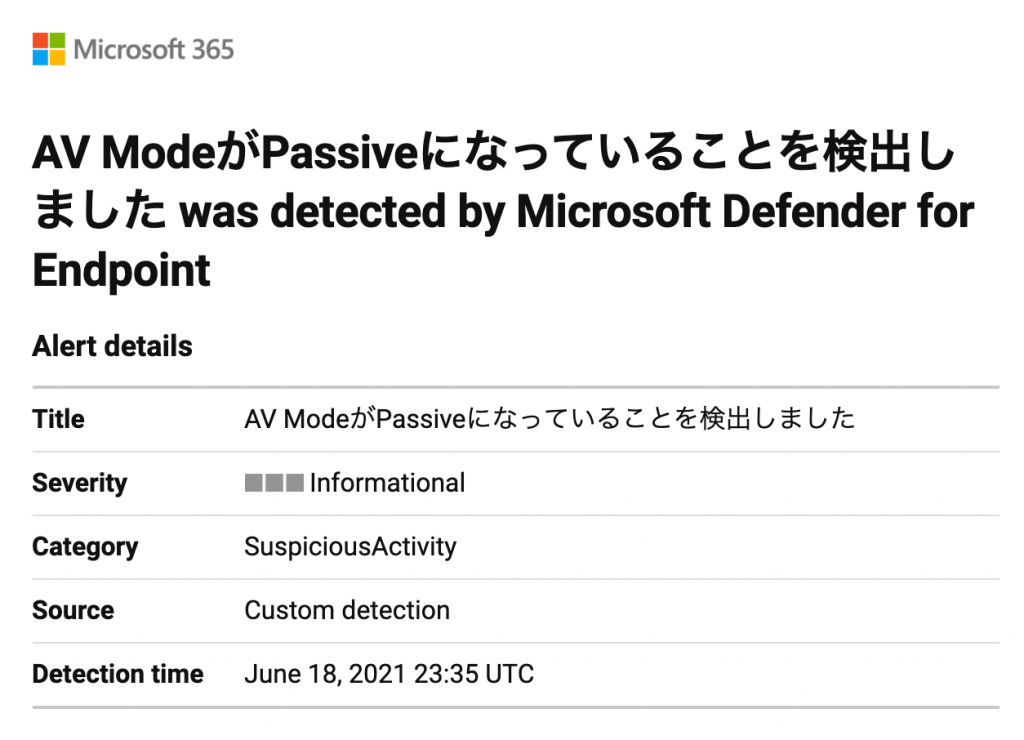Image resolution: width=1024 pixels, height=740 pixels.
Task: Click the word Endpoint in headline
Action: 121,270
